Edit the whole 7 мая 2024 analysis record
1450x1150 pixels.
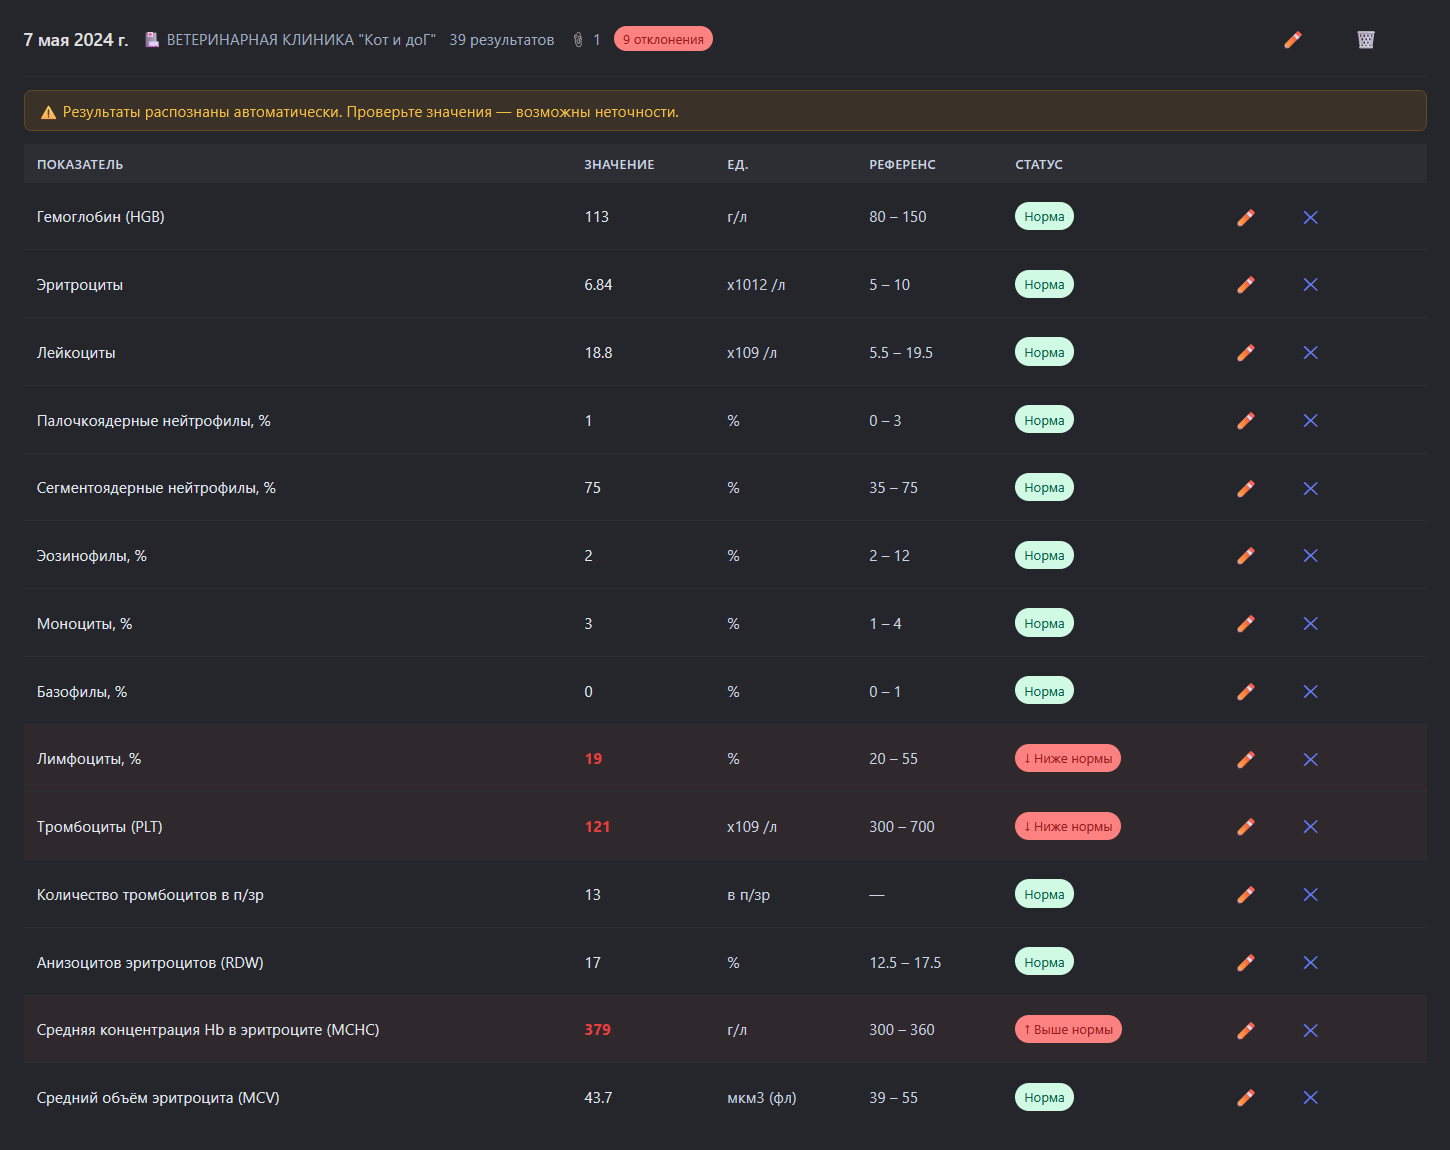[x=1292, y=40]
